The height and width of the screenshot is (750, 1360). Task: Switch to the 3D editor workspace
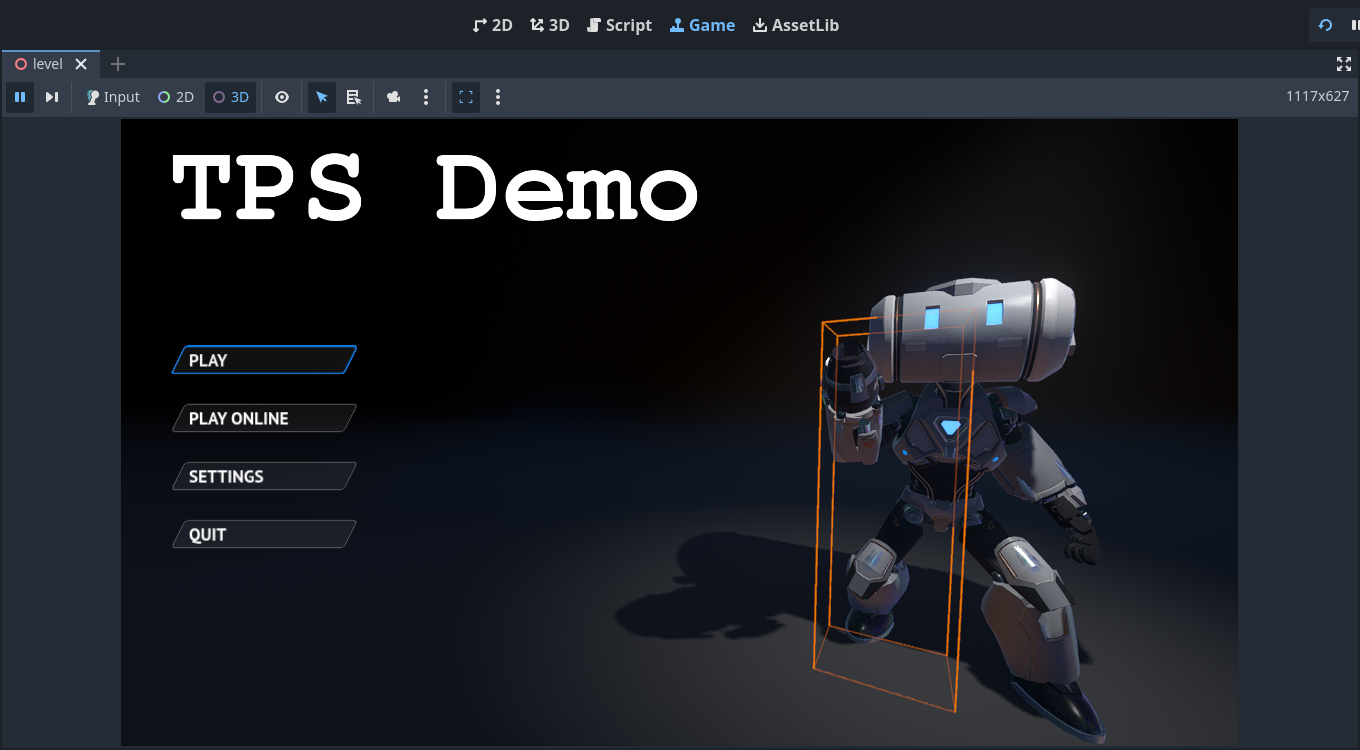coord(549,25)
